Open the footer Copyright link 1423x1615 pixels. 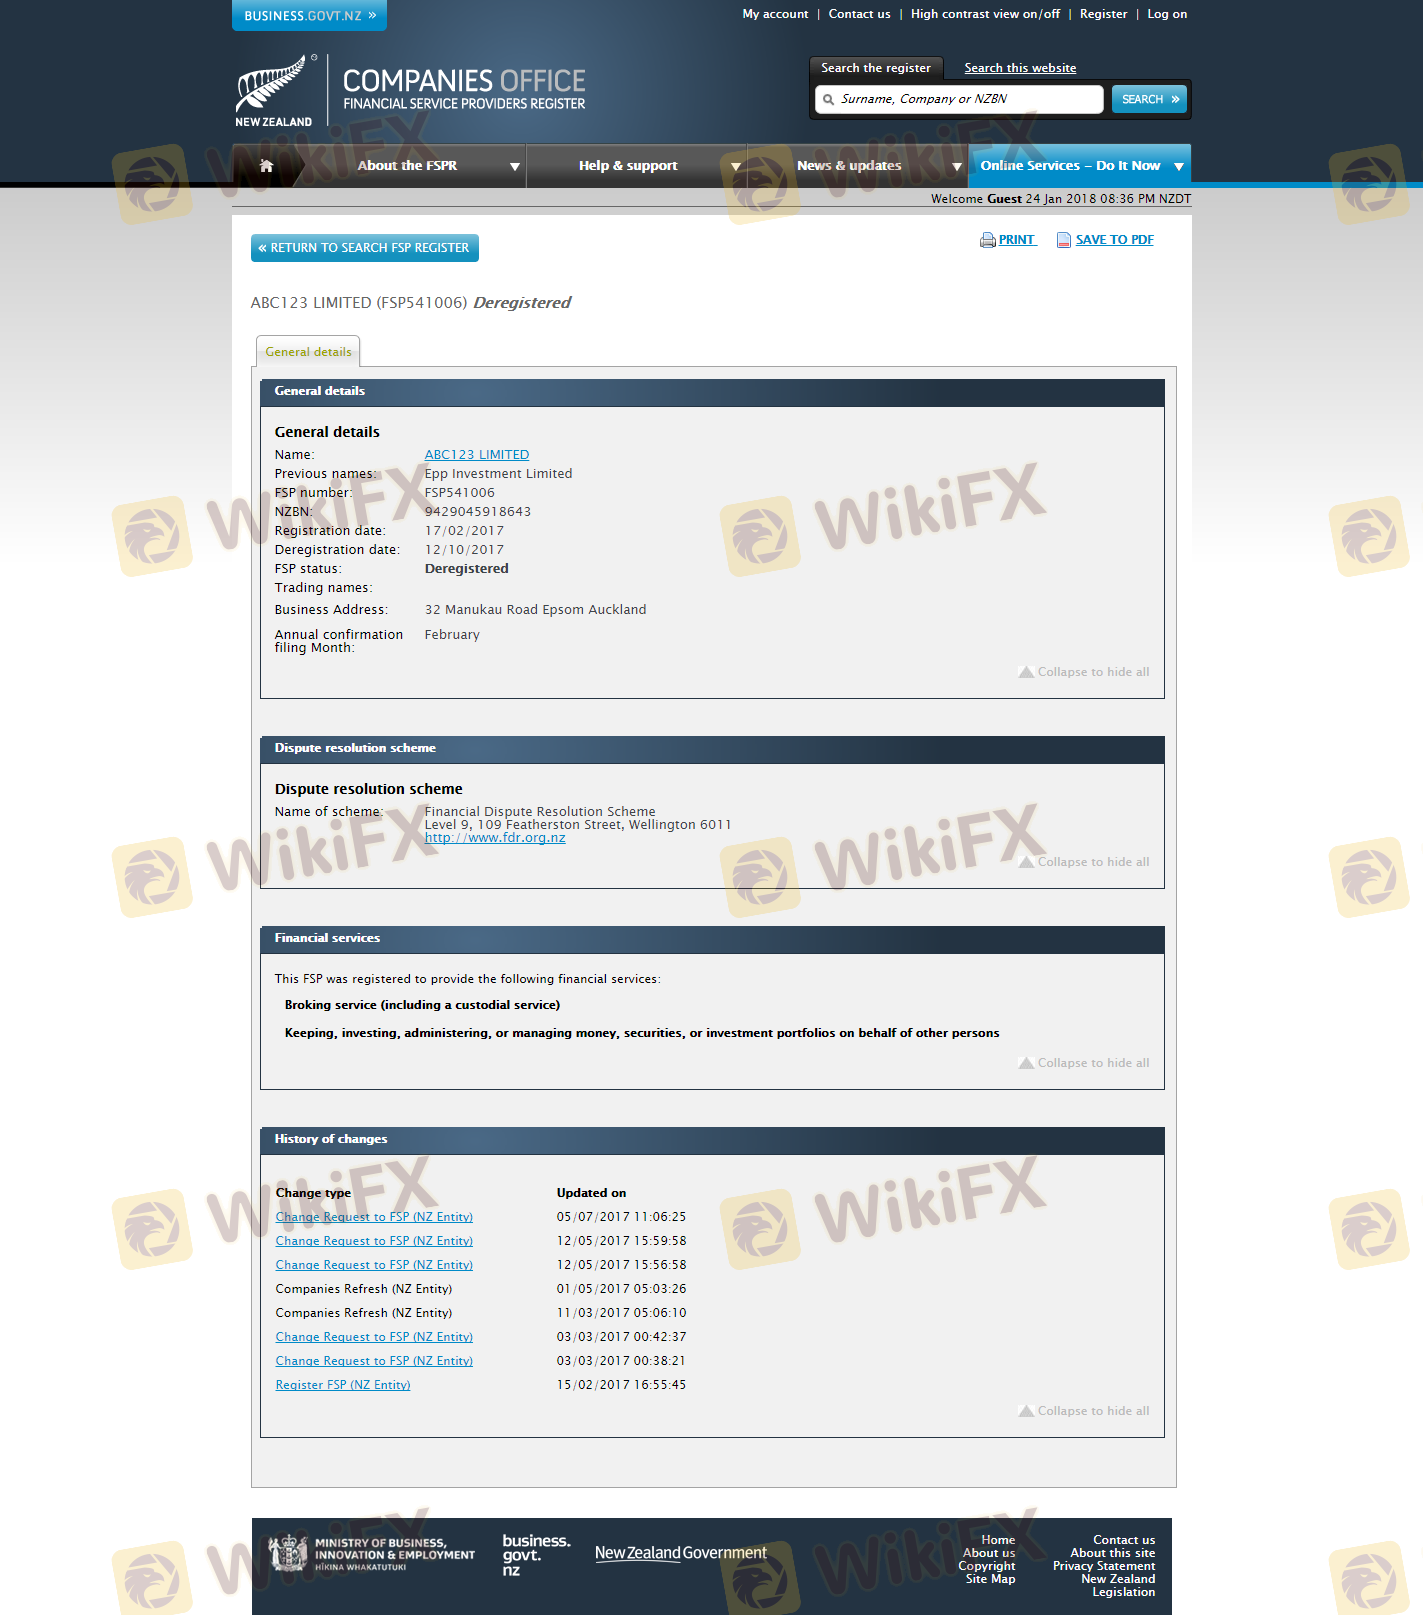pos(987,1566)
